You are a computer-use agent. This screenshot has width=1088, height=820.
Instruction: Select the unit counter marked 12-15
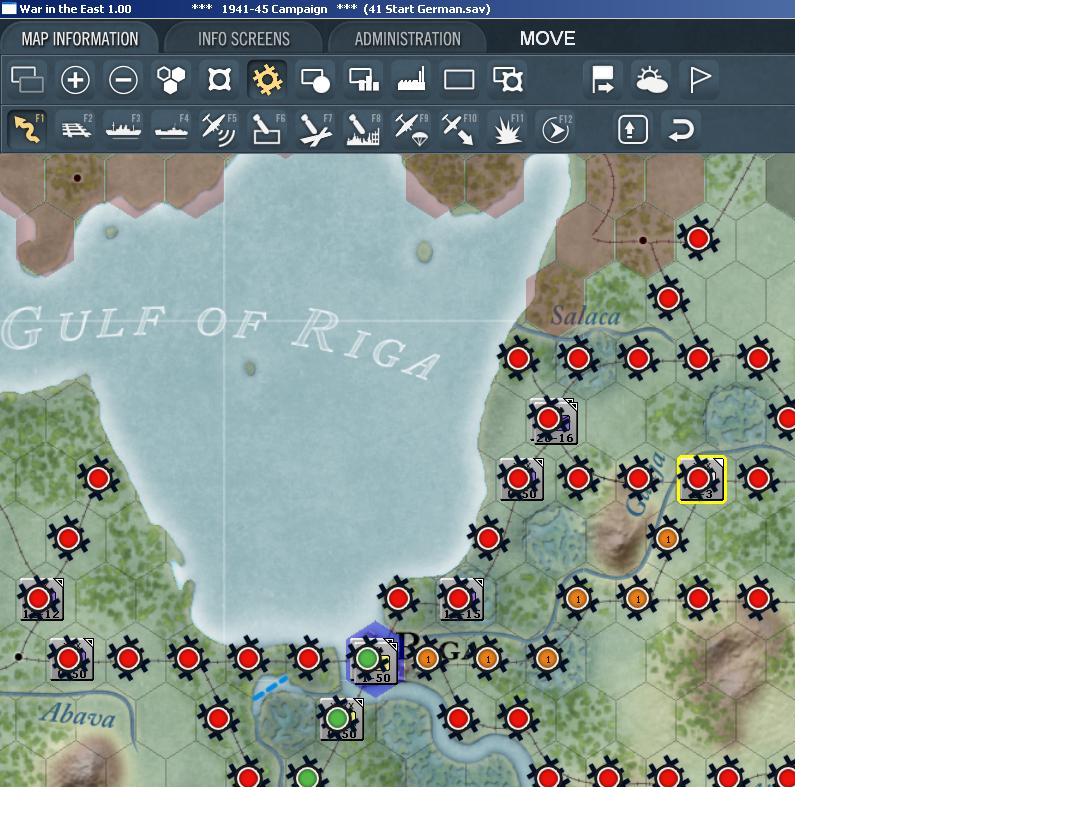(461, 599)
